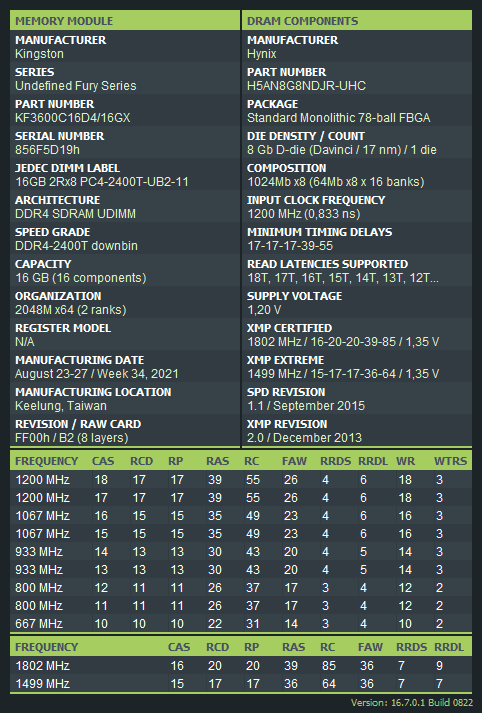Click the version 16.7.0.1 Build text
Screen dimensions: 482x713
pos(412,703)
